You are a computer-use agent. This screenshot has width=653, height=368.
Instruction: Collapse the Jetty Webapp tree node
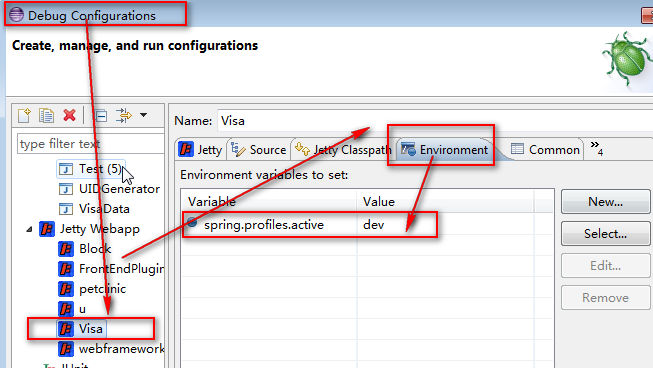[29, 229]
